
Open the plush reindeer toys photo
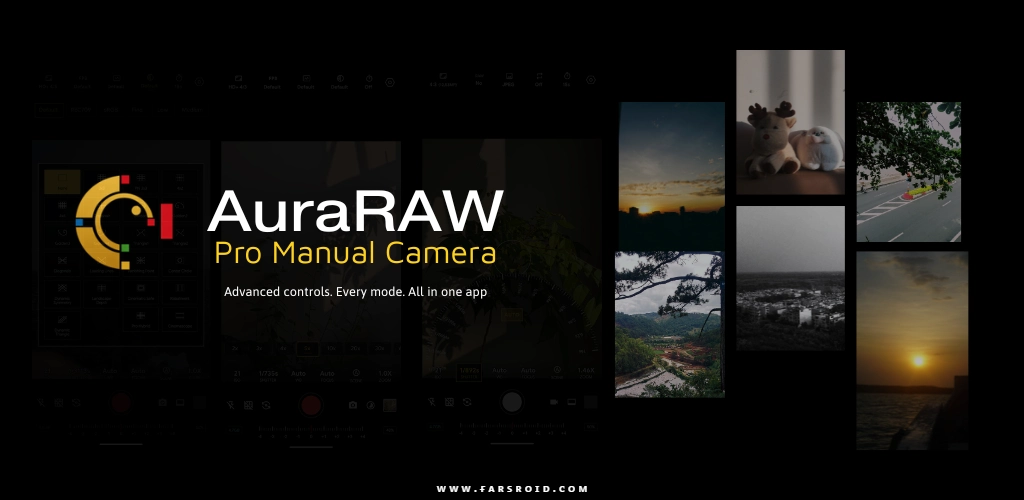[790, 122]
